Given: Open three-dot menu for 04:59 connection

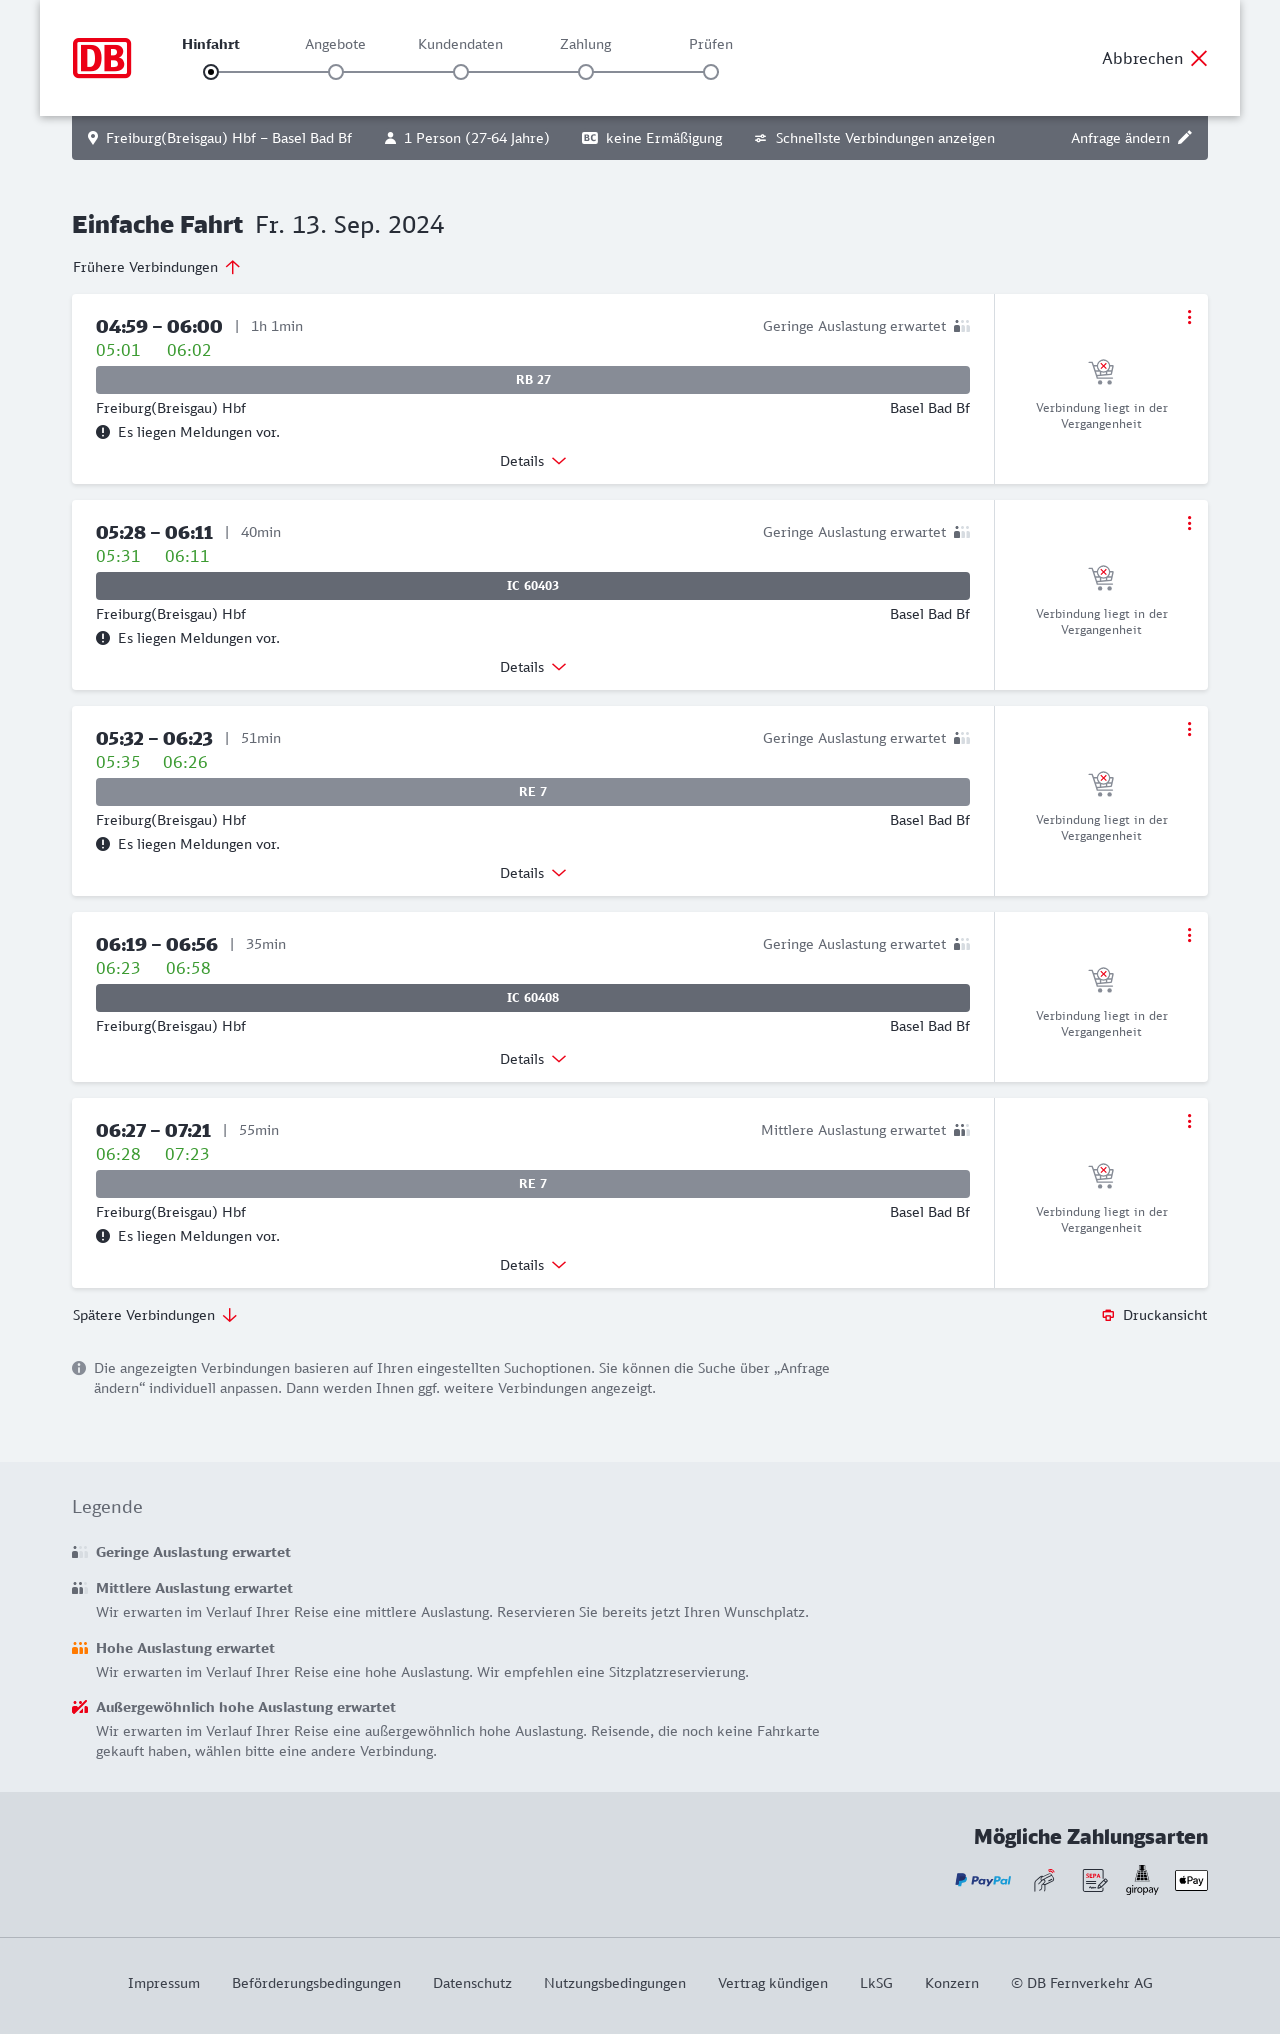Looking at the screenshot, I should tap(1189, 317).
